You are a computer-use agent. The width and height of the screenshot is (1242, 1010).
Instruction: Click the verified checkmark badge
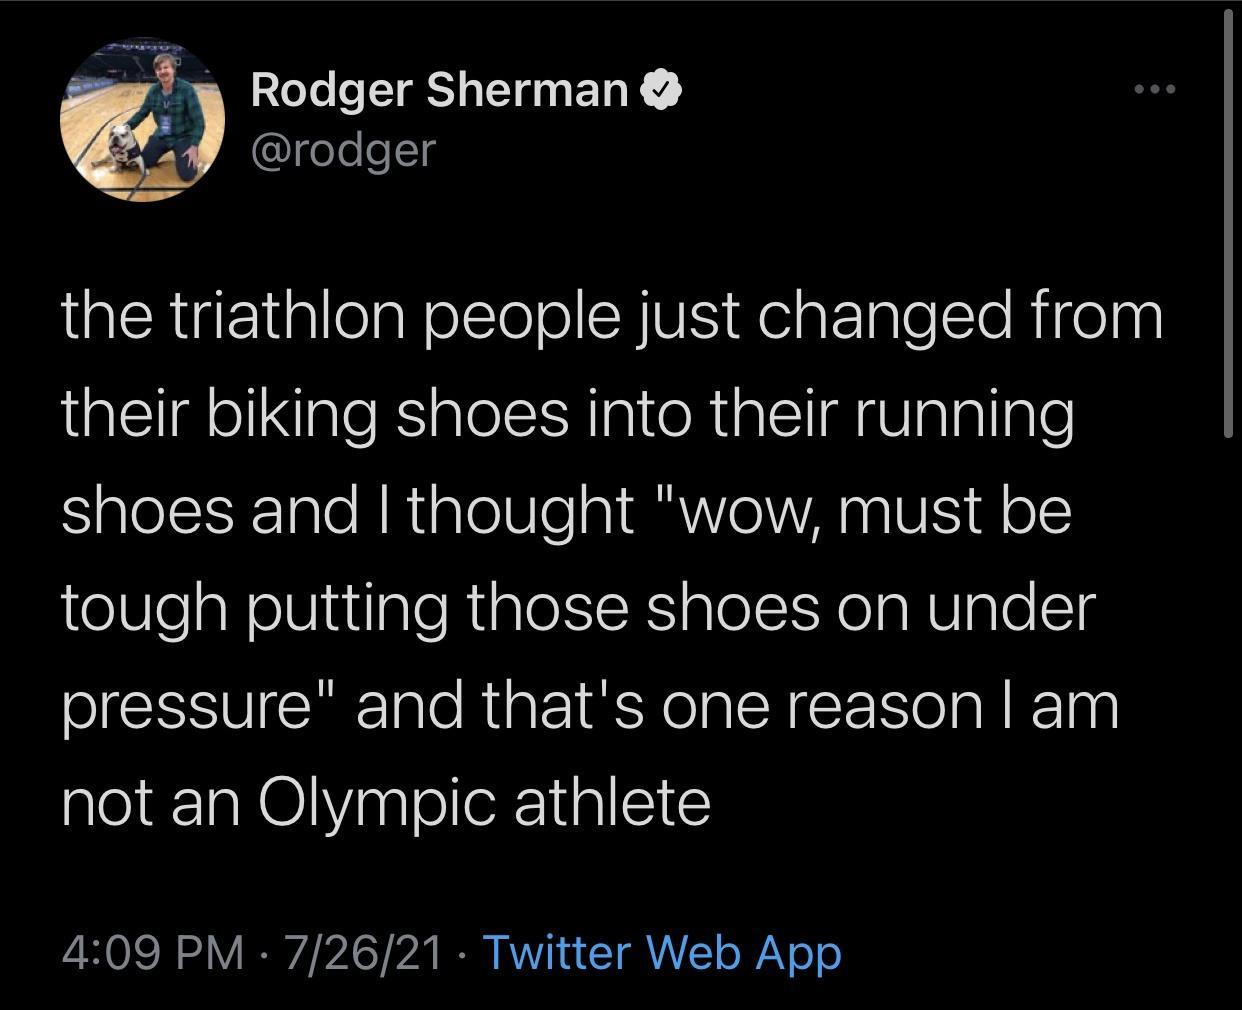[661, 91]
